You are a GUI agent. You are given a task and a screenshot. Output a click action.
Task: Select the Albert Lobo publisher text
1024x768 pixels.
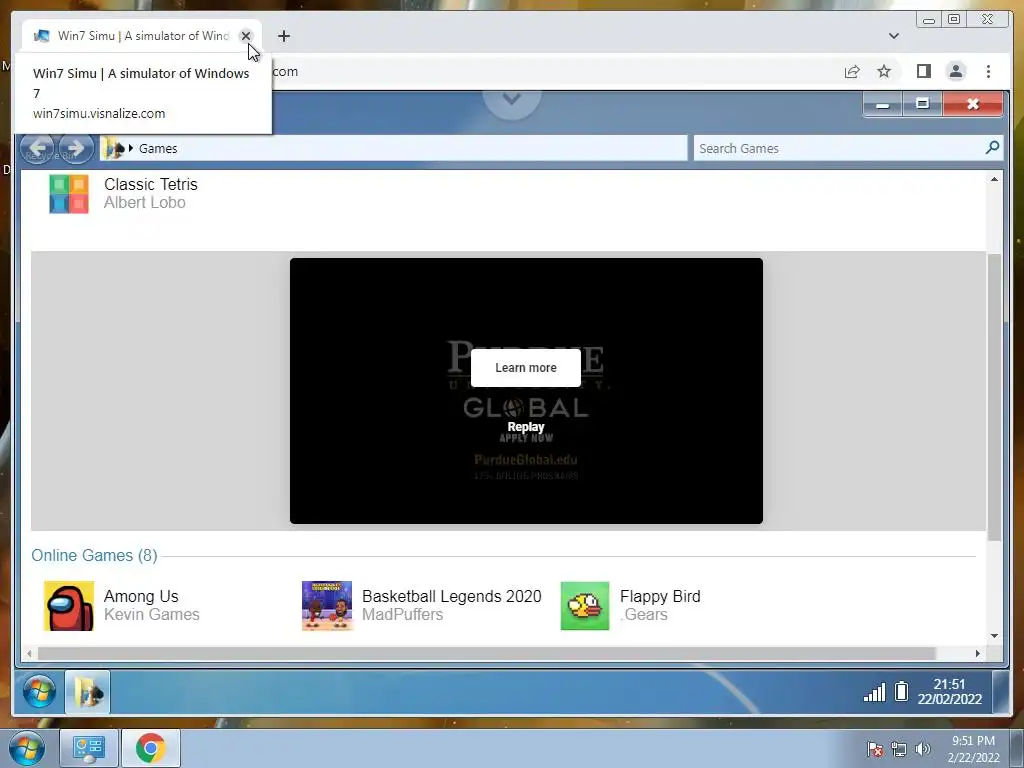[145, 203]
